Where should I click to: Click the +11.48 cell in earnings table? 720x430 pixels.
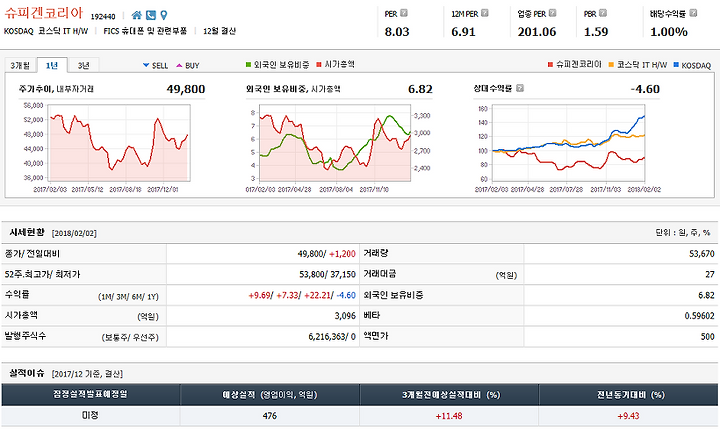click(x=449, y=416)
